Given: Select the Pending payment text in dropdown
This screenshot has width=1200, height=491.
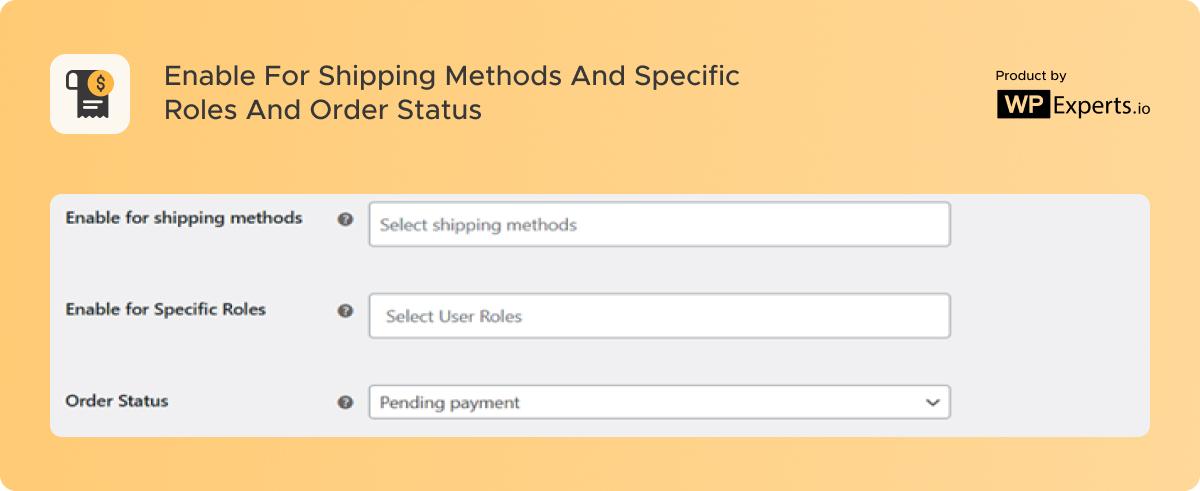Looking at the screenshot, I should pyautogui.click(x=450, y=403).
